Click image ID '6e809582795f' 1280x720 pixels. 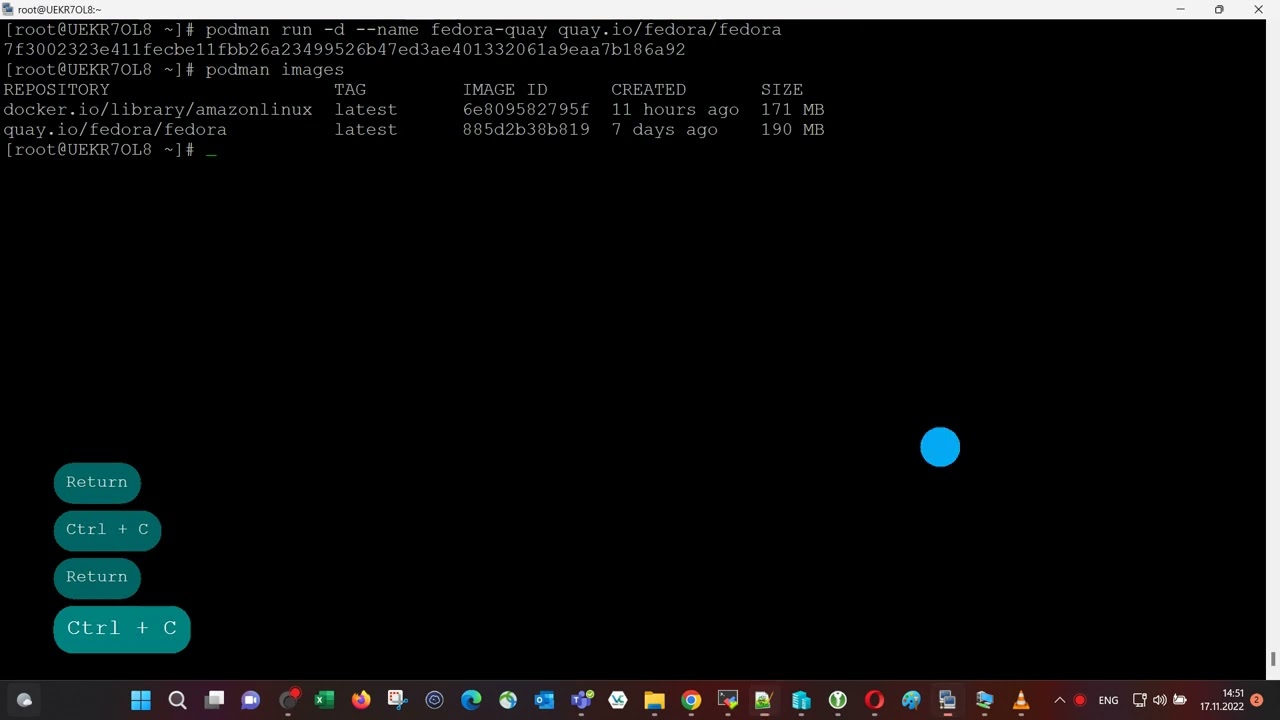(526, 109)
